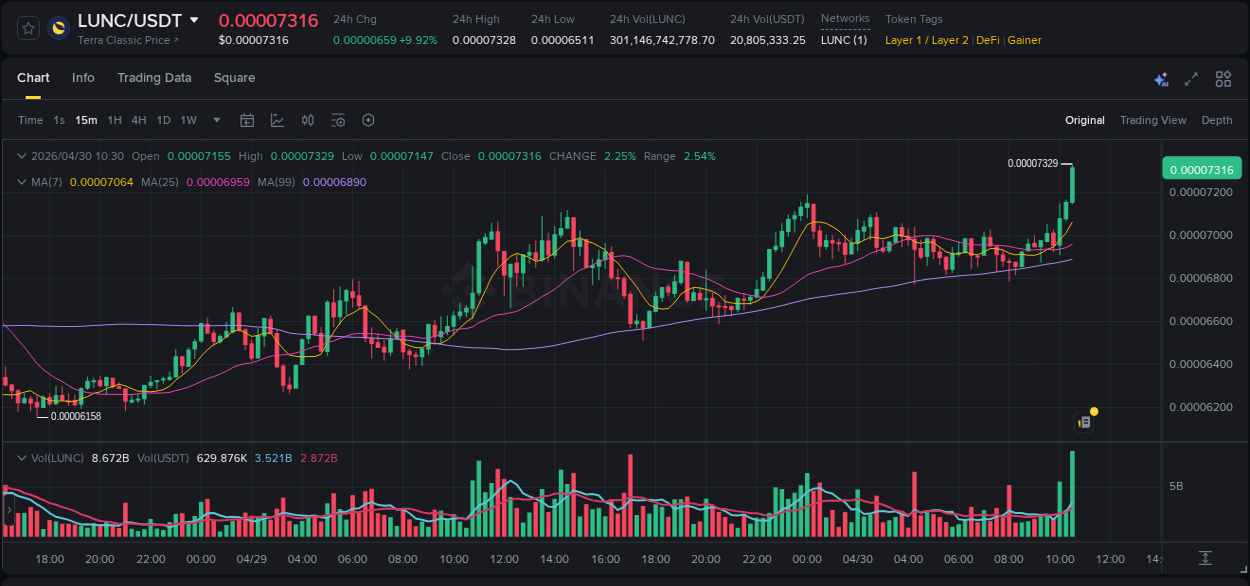The image size is (1250, 586).
Task: Click the large red price 0.00007316 header
Action: (x=268, y=21)
